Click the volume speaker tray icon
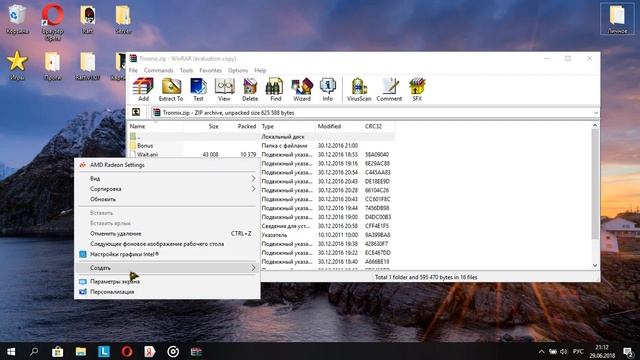Viewport: 640px width, 360px height. (564, 351)
